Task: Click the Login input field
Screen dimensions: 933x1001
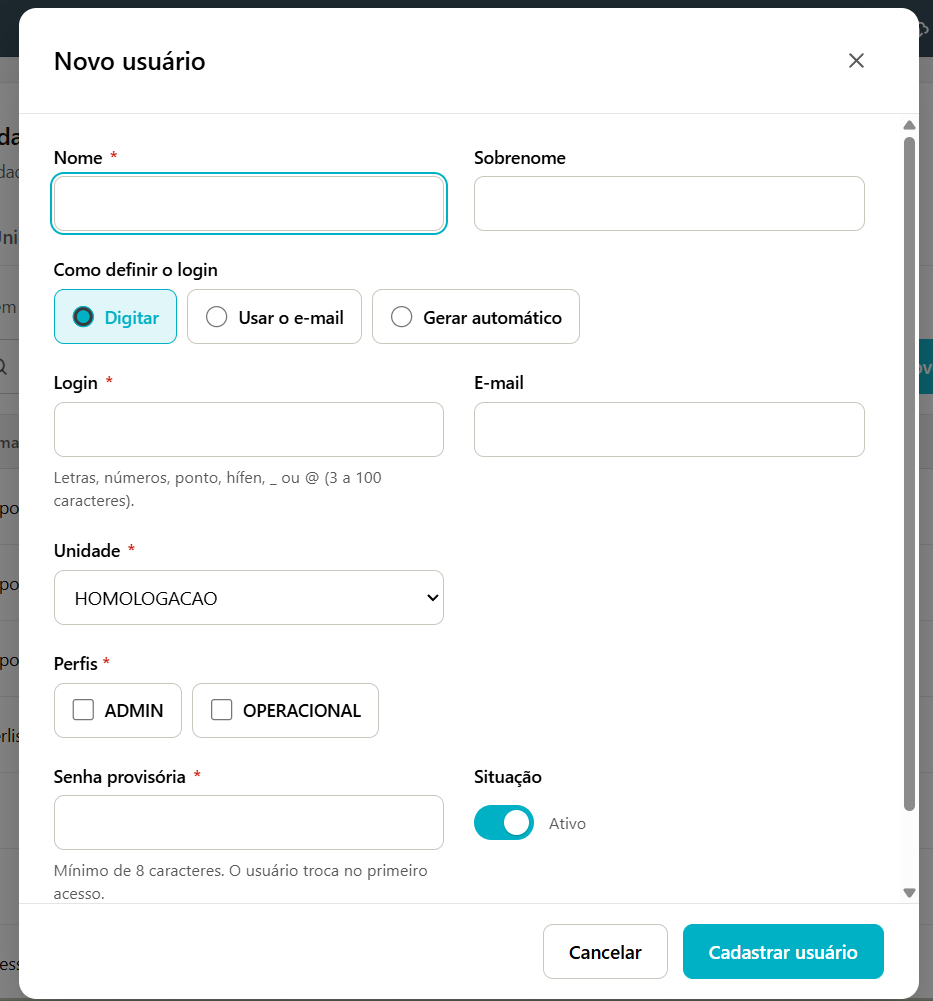Action: tap(249, 430)
